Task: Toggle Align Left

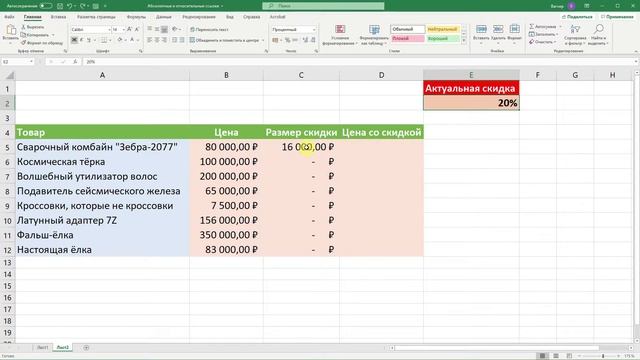Action: (150, 40)
